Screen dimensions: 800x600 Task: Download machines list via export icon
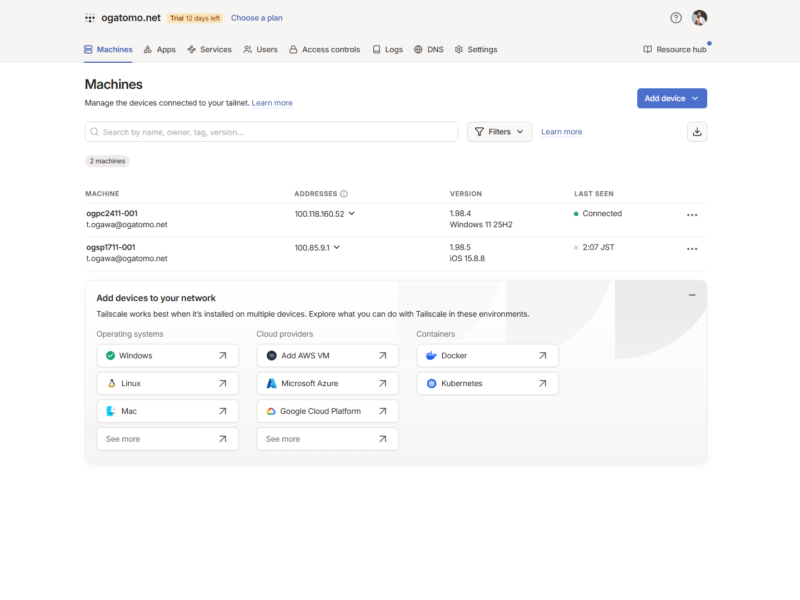[x=697, y=132]
